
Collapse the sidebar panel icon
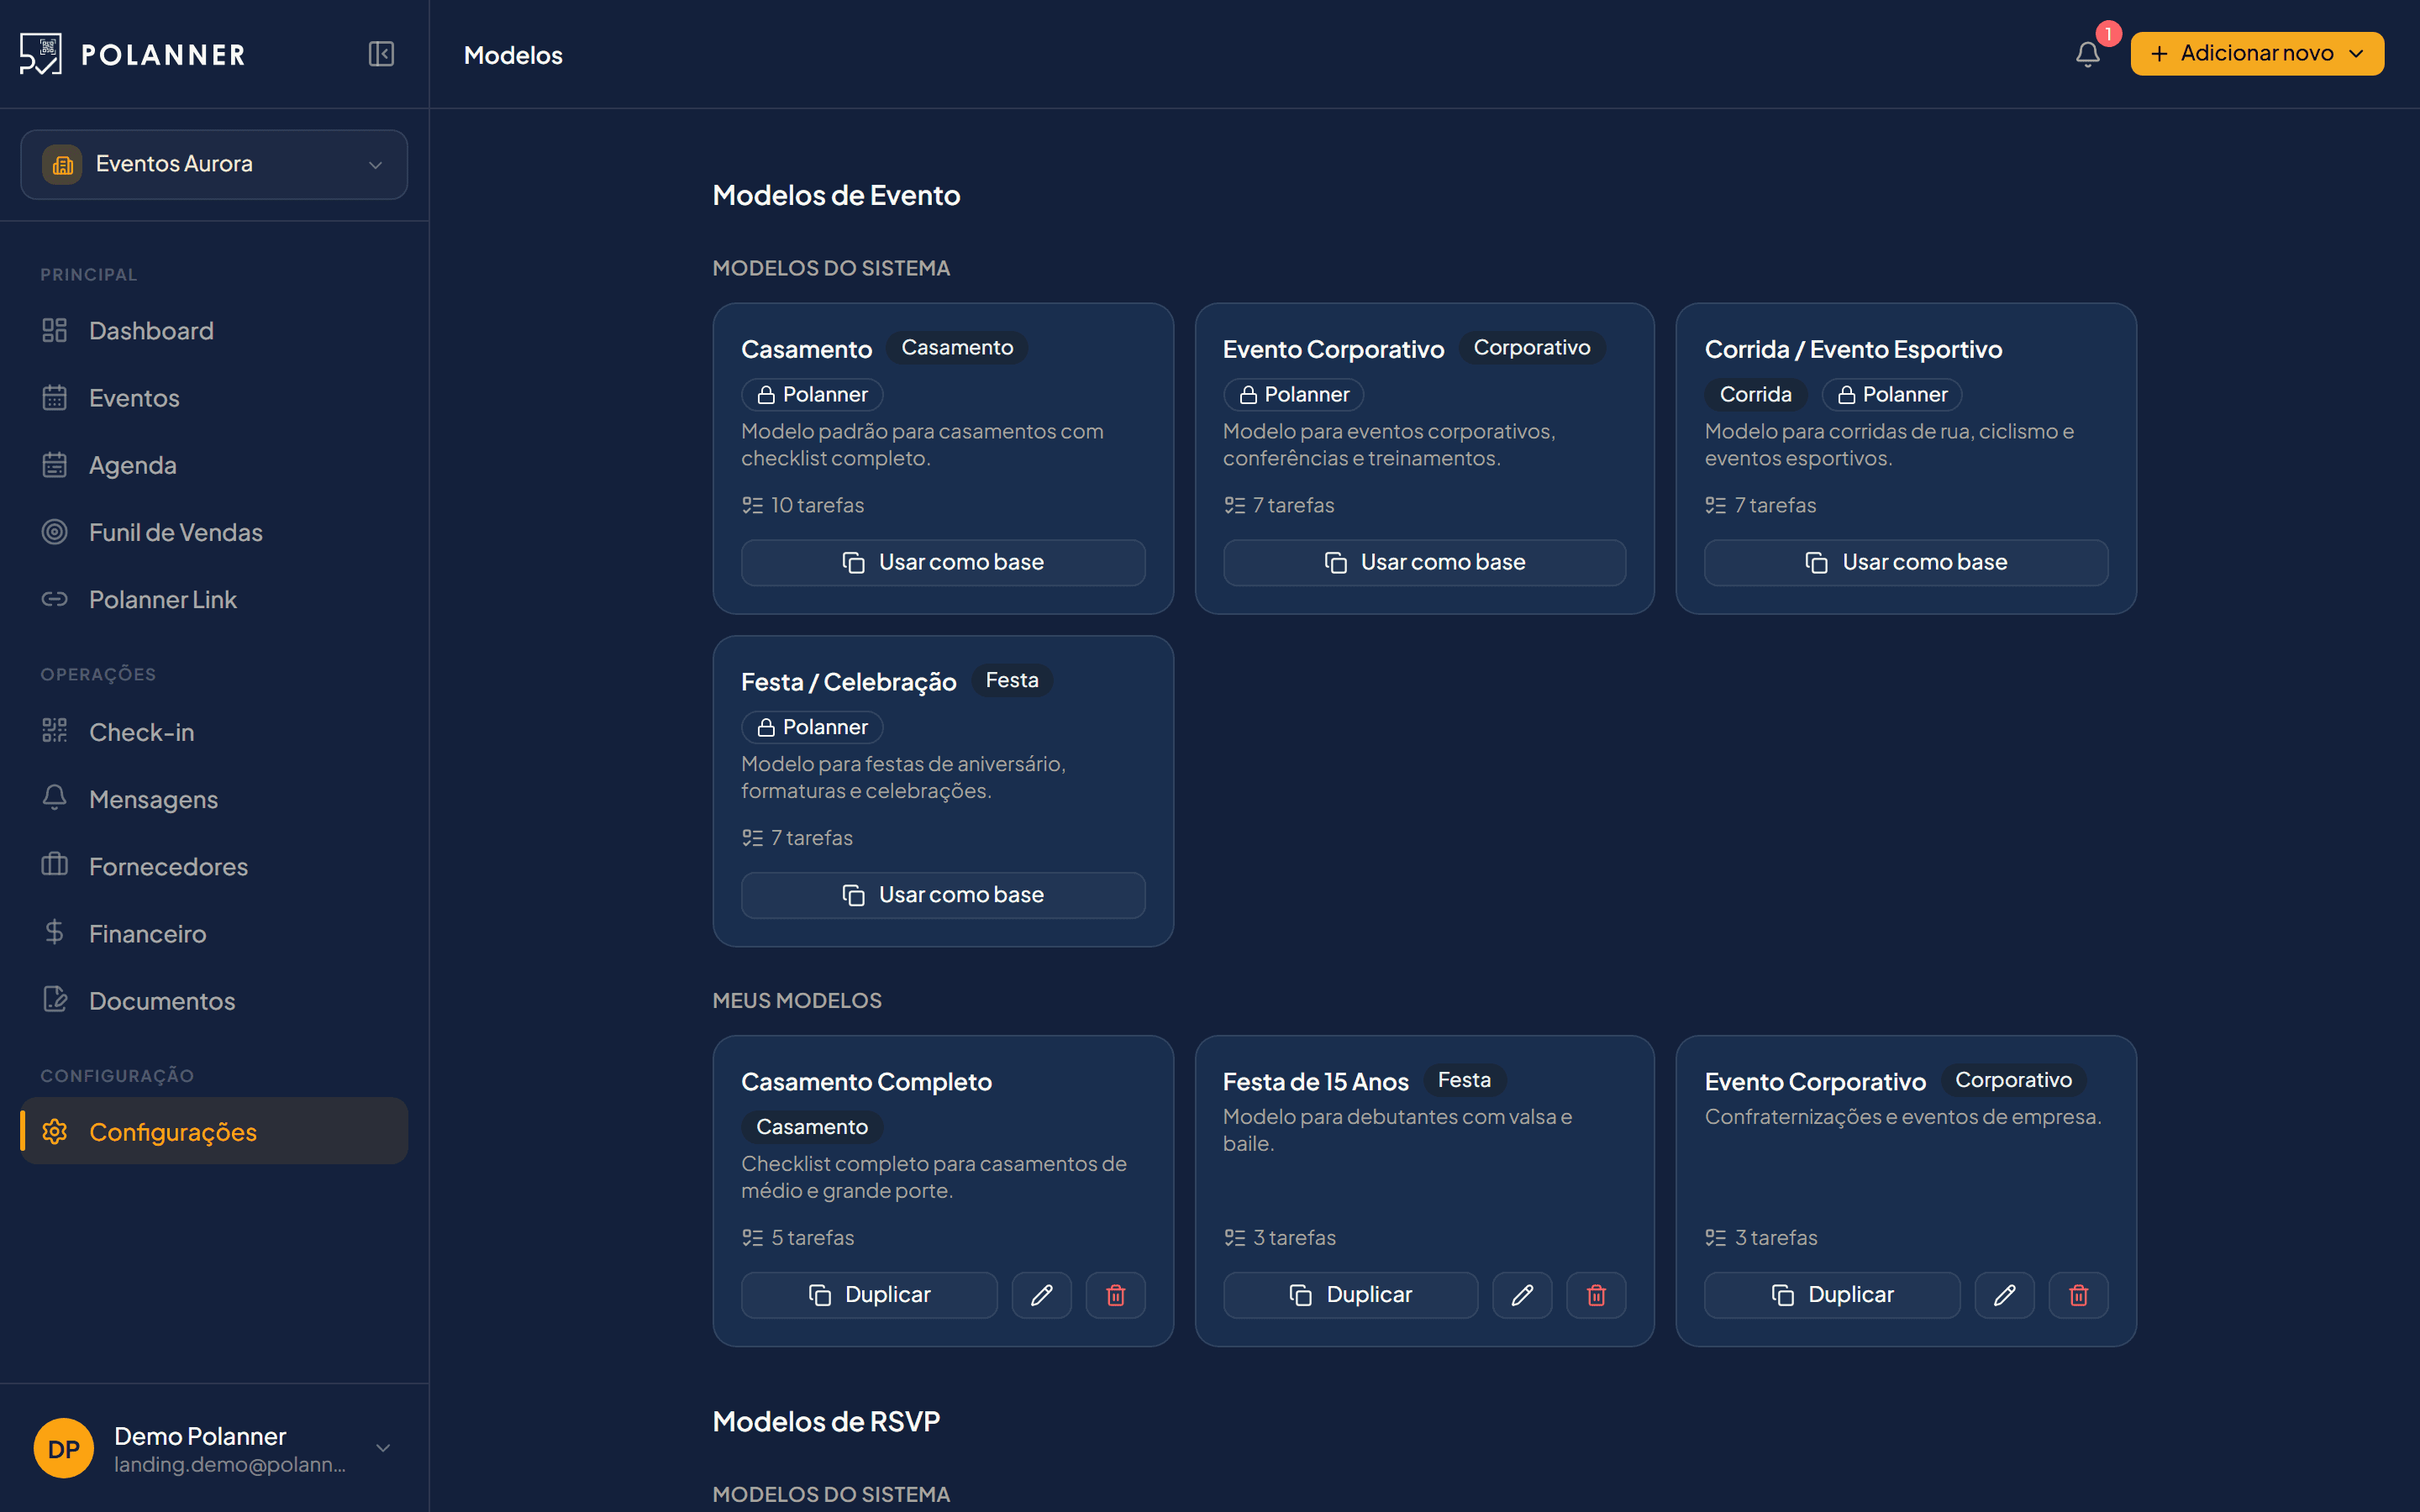click(x=381, y=54)
